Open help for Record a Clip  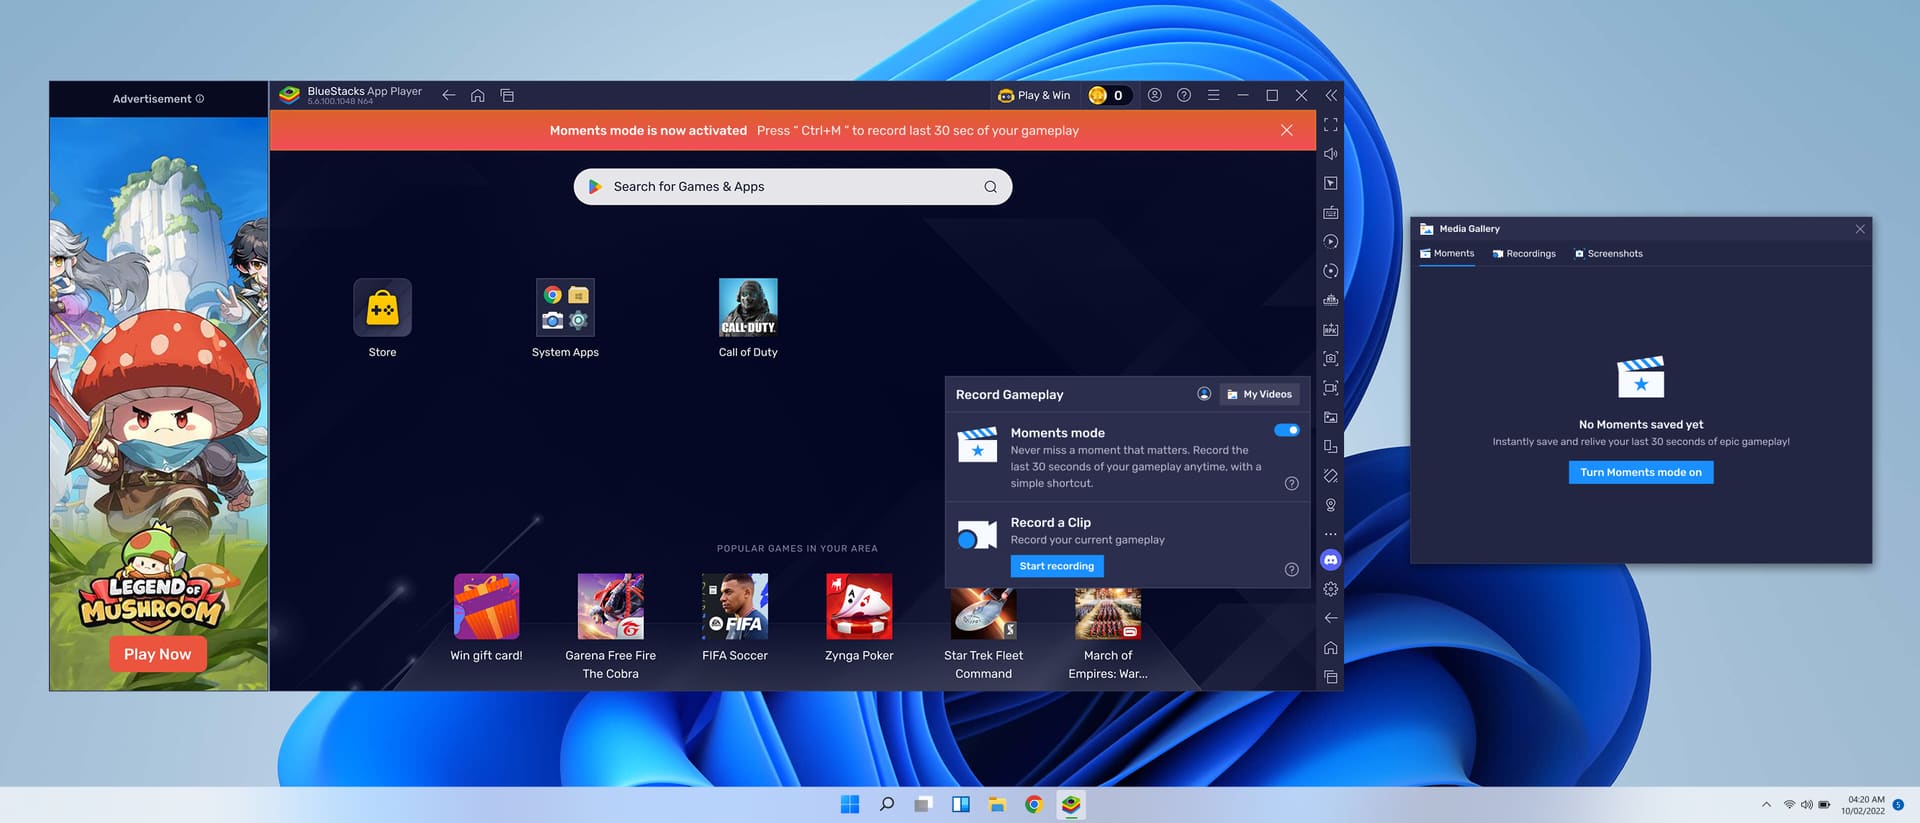[1292, 569]
